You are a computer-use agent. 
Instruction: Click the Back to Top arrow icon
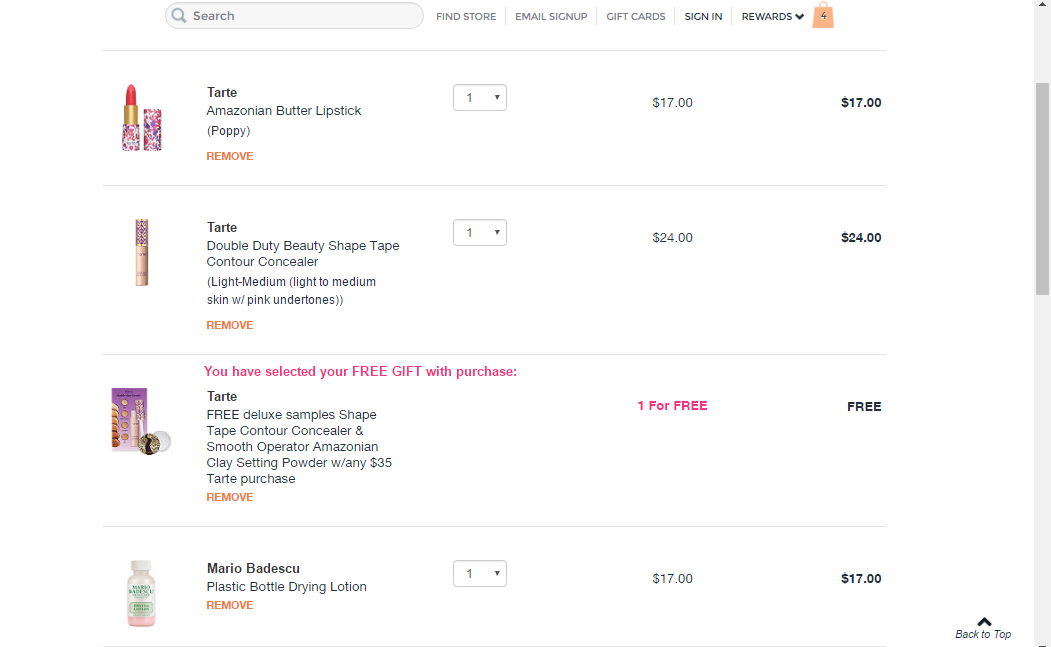point(984,622)
